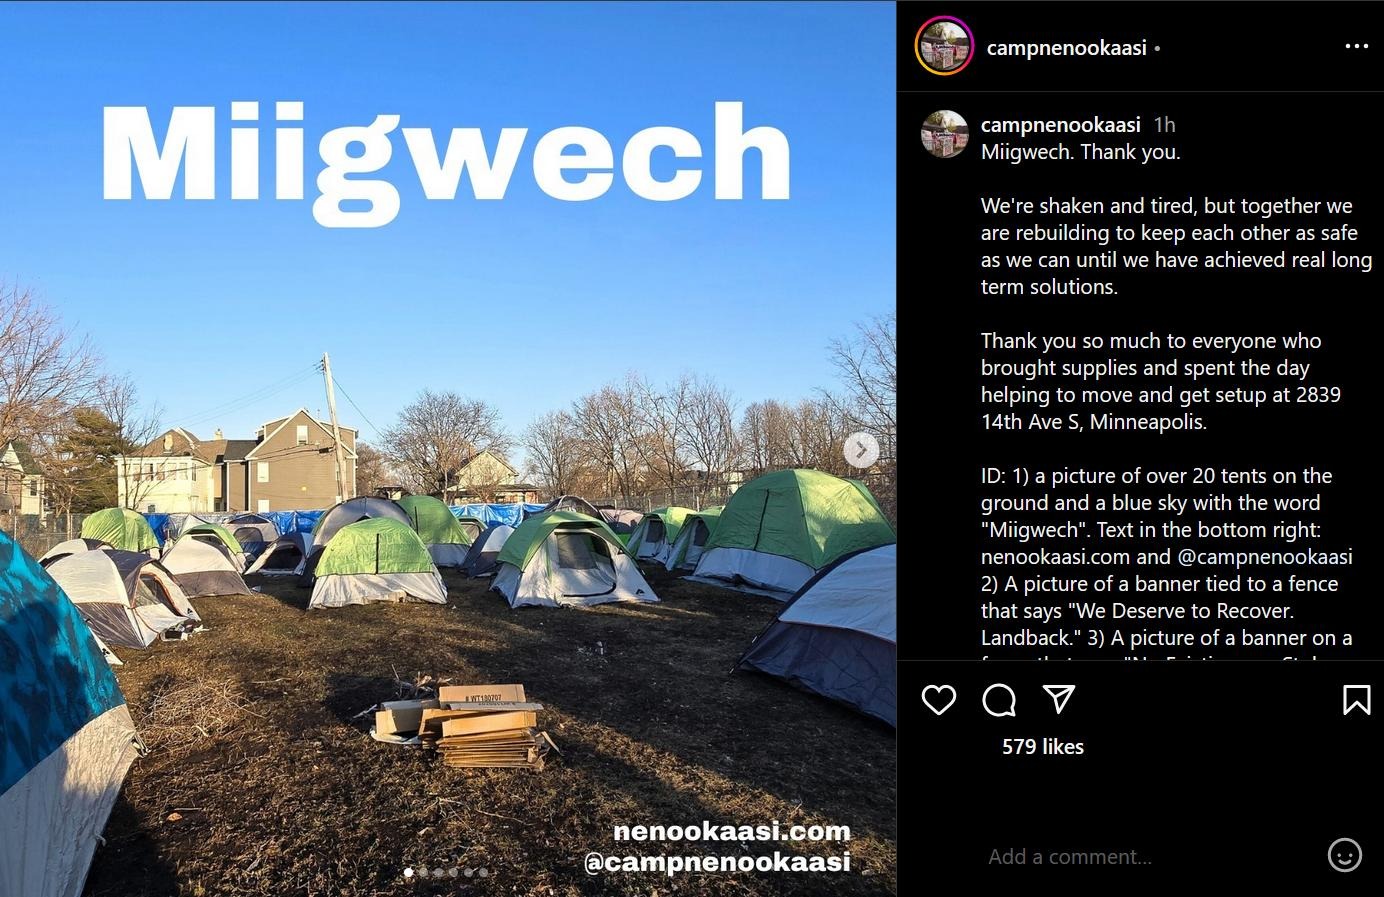Viewport: 1384px width, 897px height.
Task: Click the 1h post timestamp
Action: tap(1164, 124)
